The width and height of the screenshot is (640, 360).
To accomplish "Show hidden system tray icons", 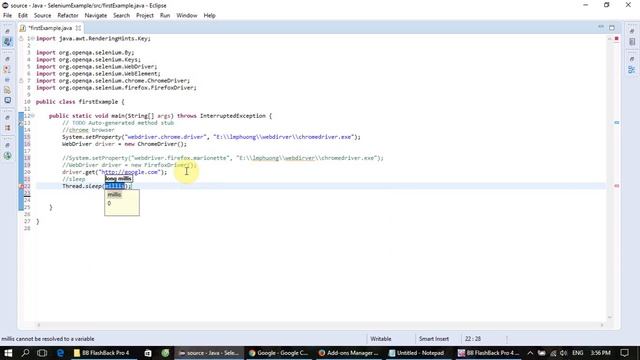I will tap(530, 353).
